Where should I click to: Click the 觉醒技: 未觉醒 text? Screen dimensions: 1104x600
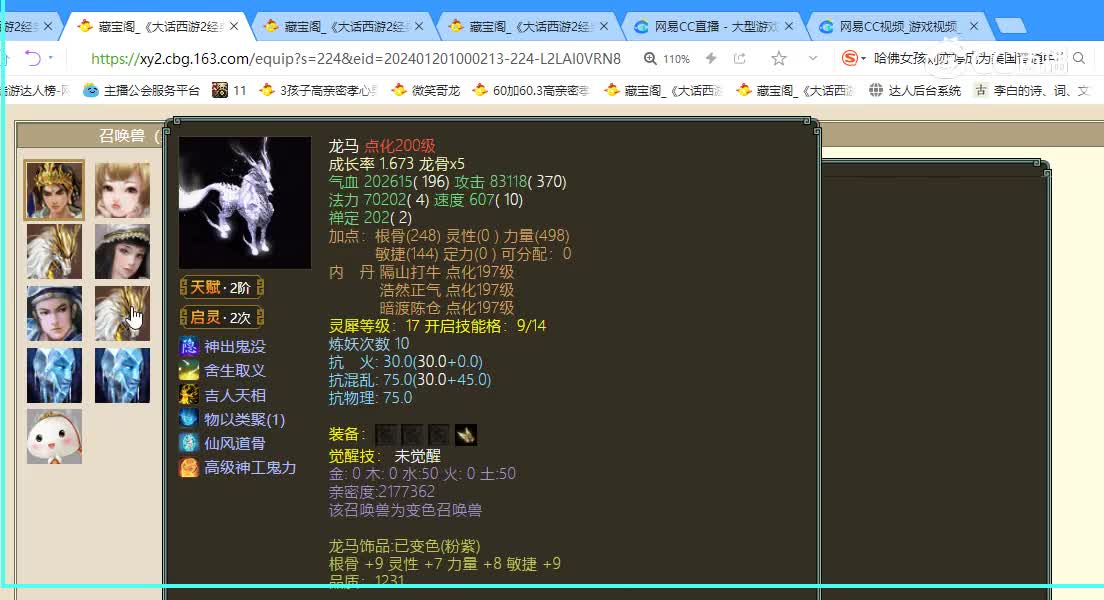tap(384, 456)
